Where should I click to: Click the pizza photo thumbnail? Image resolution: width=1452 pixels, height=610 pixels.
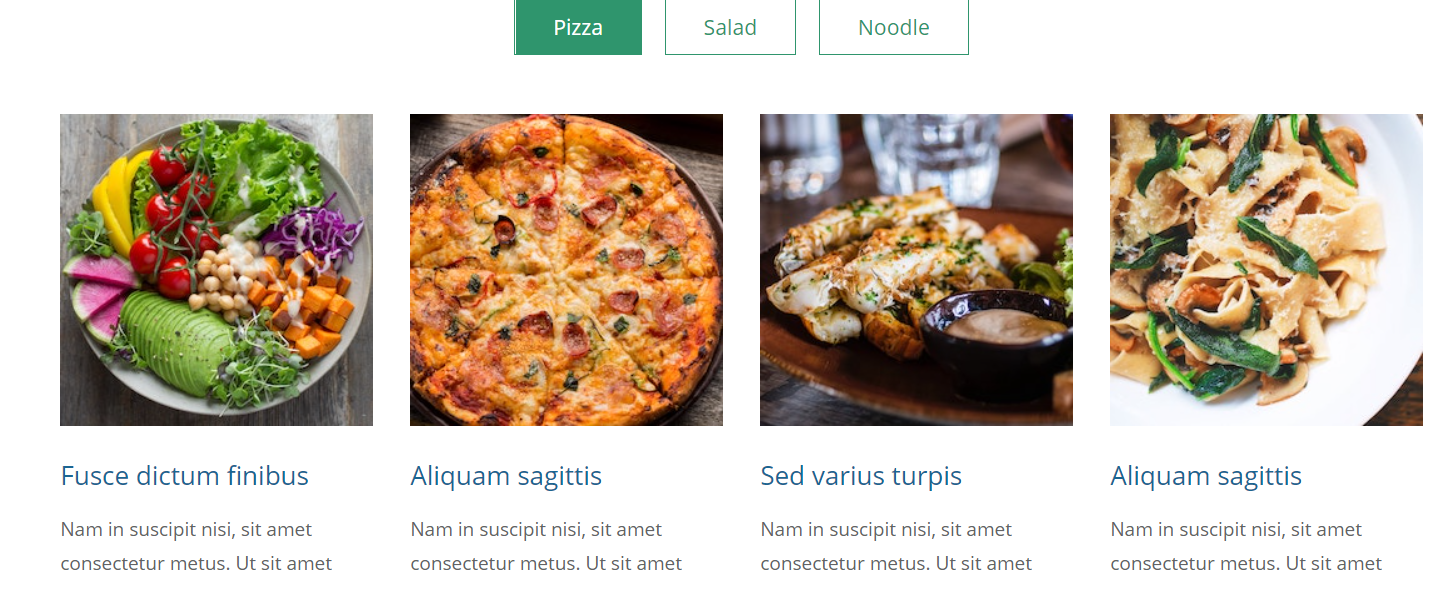click(566, 270)
